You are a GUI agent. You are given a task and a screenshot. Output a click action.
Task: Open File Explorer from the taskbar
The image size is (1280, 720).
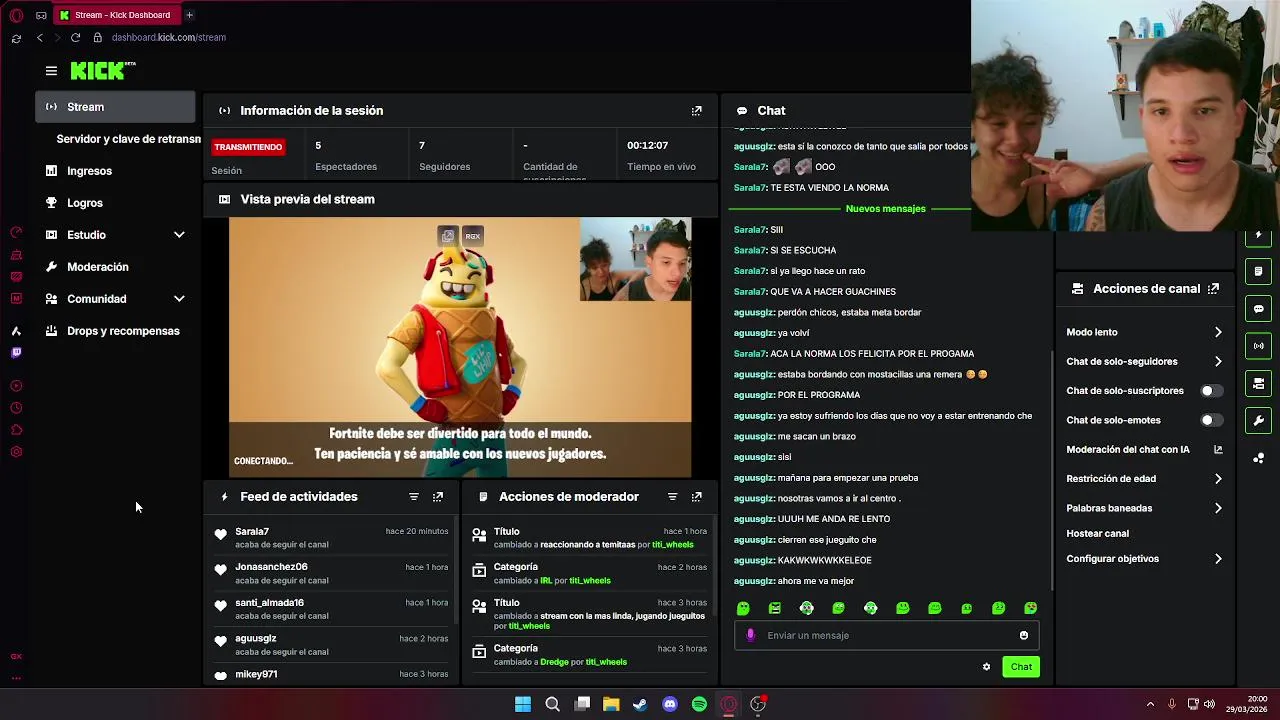tap(611, 704)
